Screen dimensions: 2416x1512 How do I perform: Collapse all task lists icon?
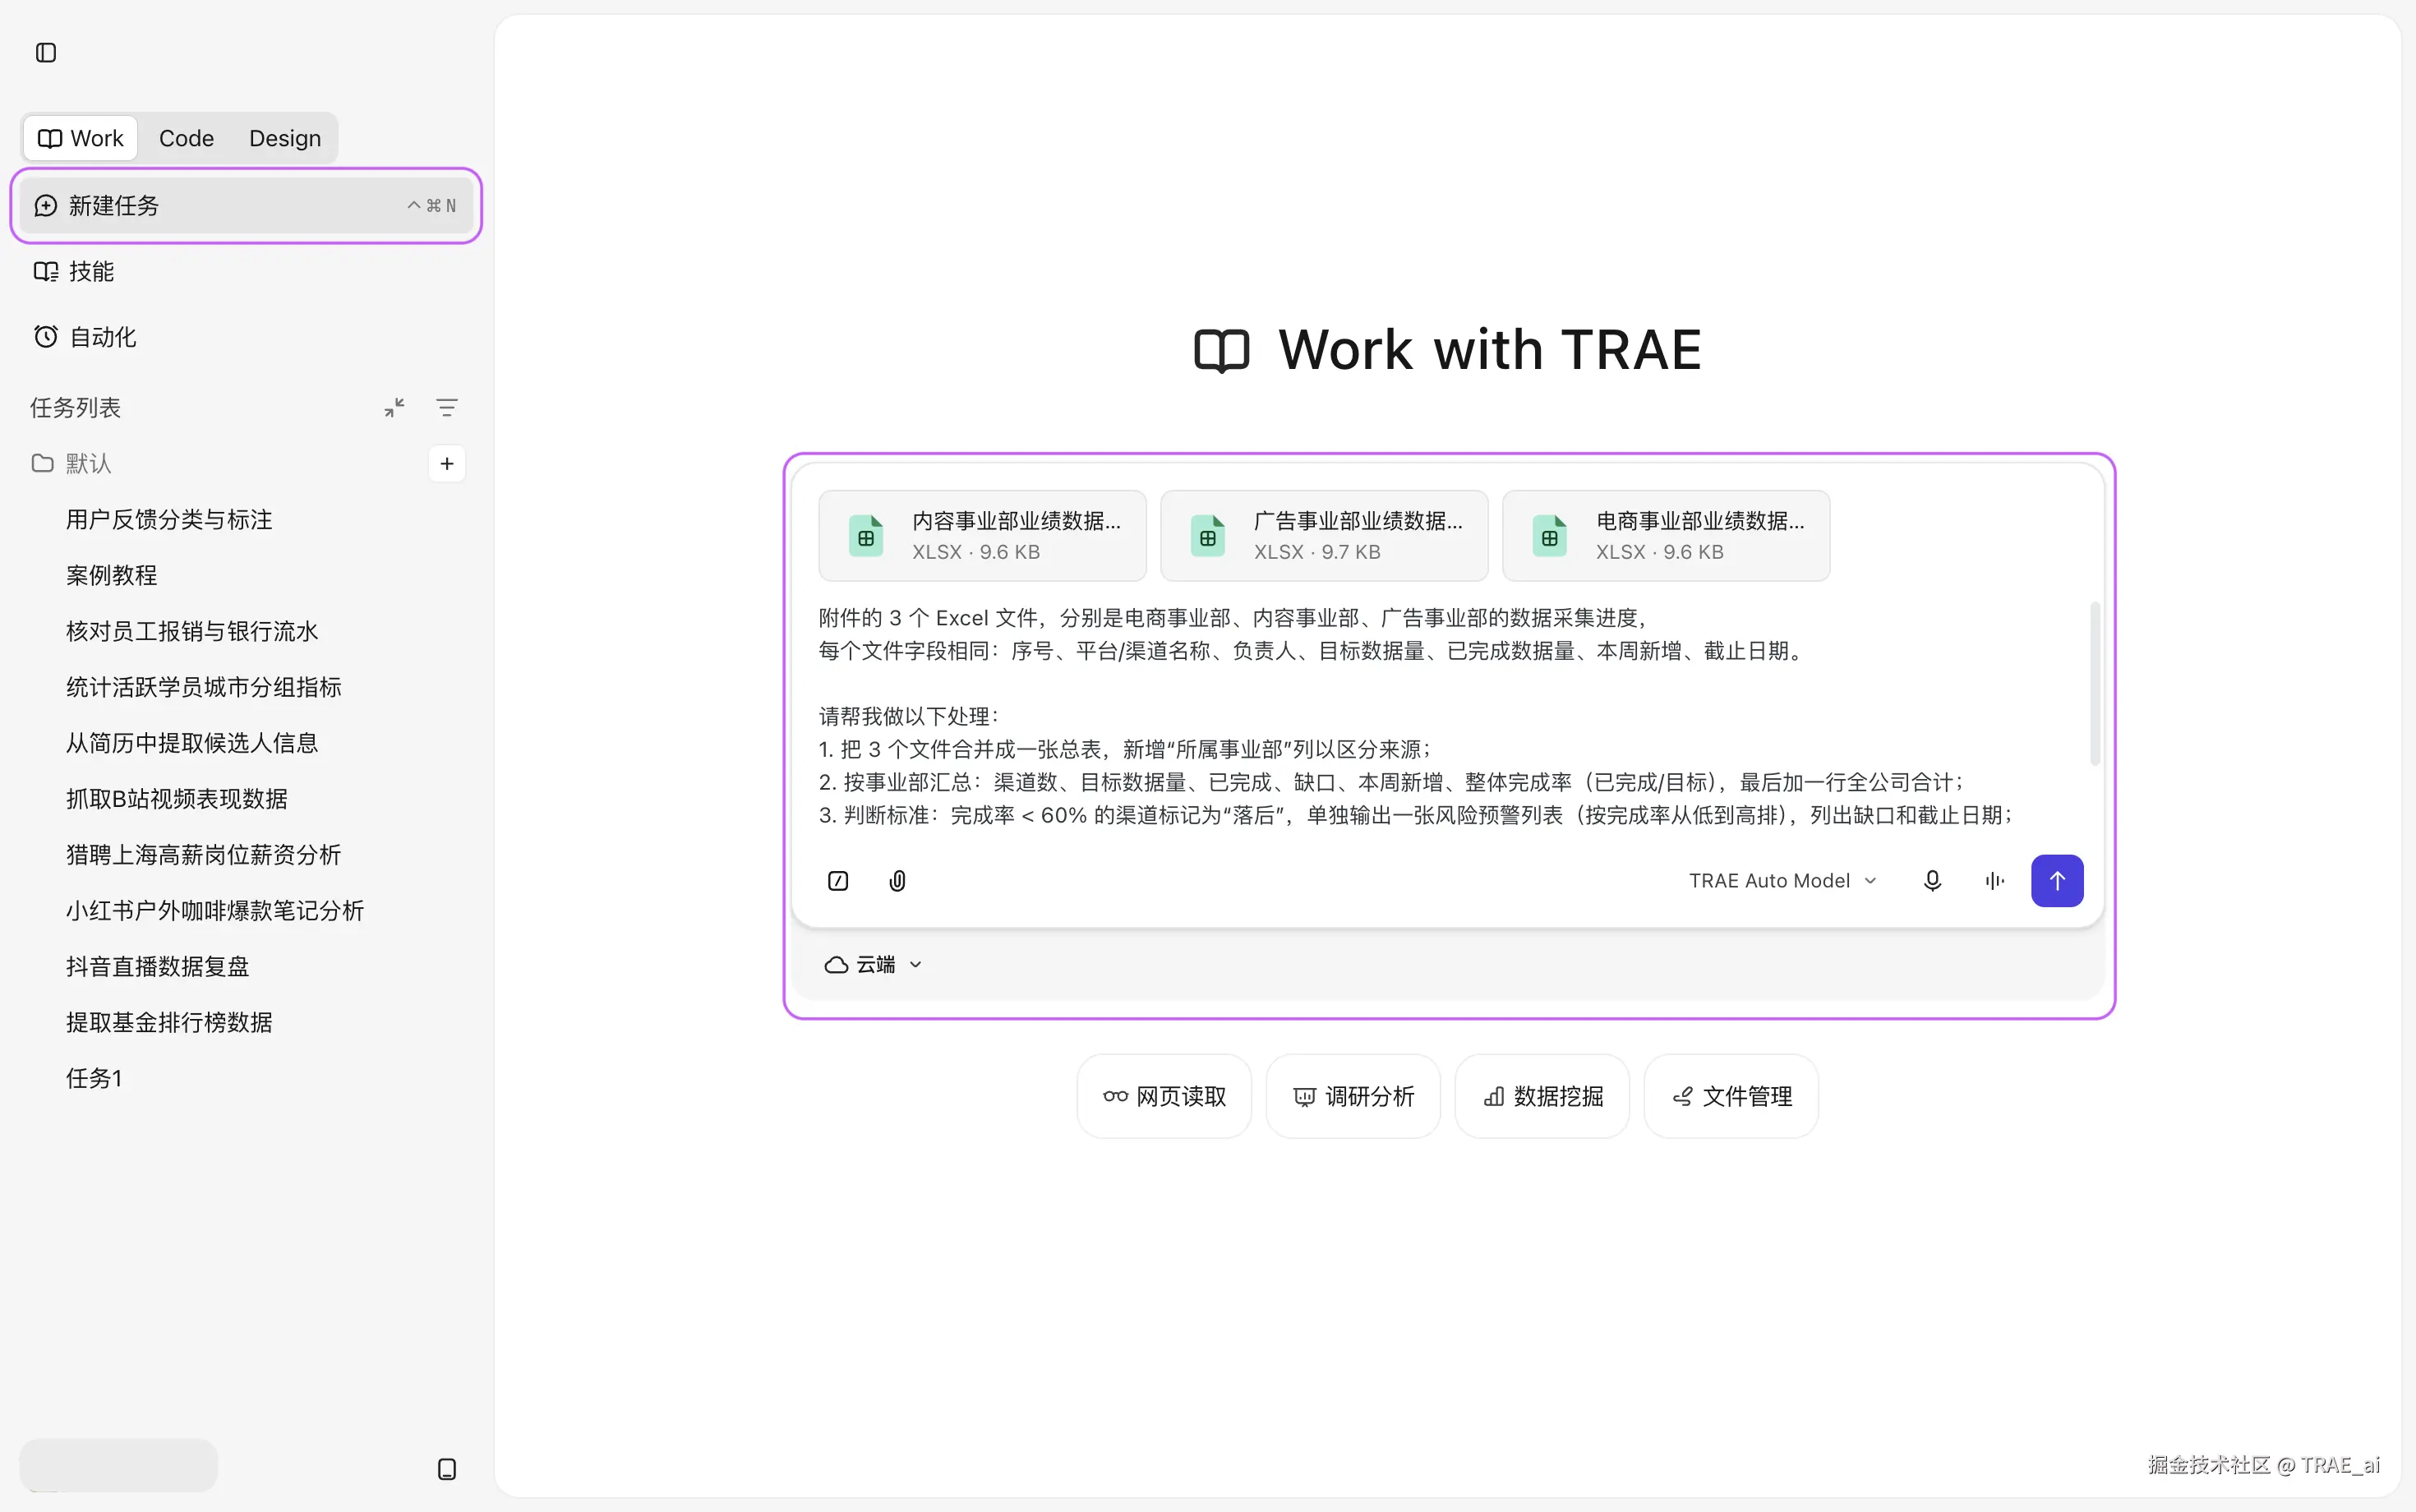(394, 407)
